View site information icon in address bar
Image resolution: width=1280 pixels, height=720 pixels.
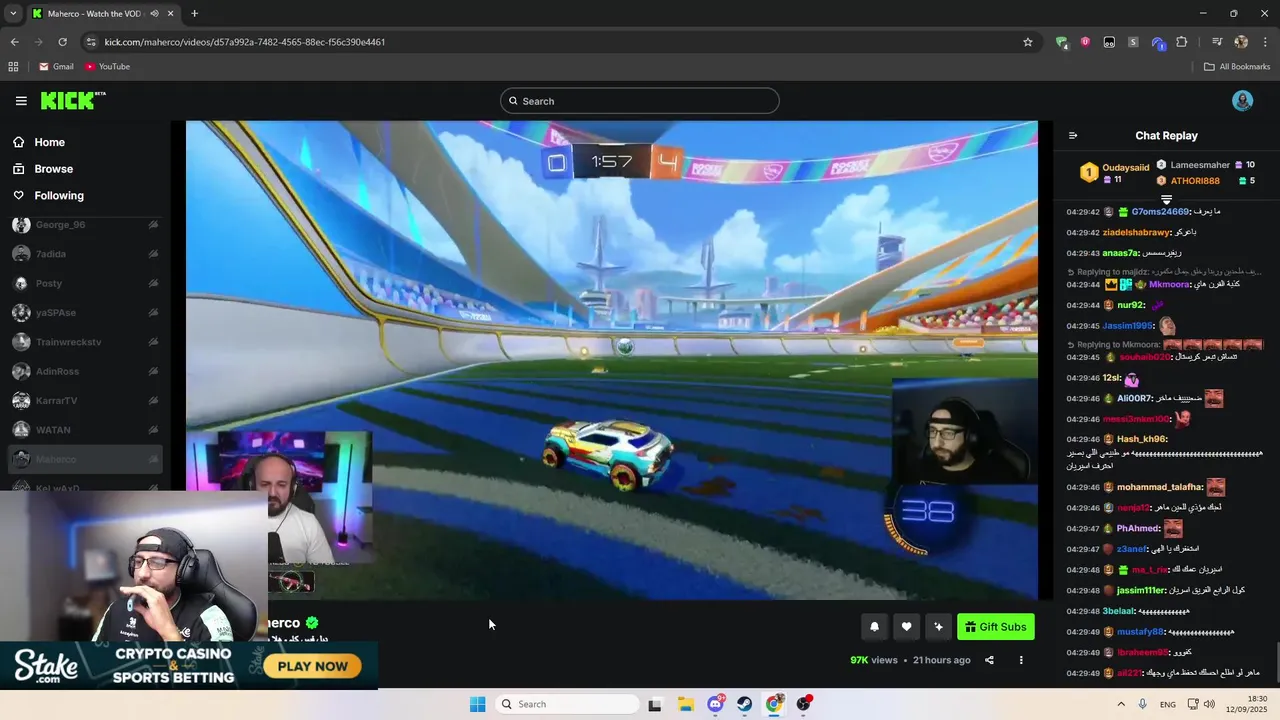click(91, 42)
